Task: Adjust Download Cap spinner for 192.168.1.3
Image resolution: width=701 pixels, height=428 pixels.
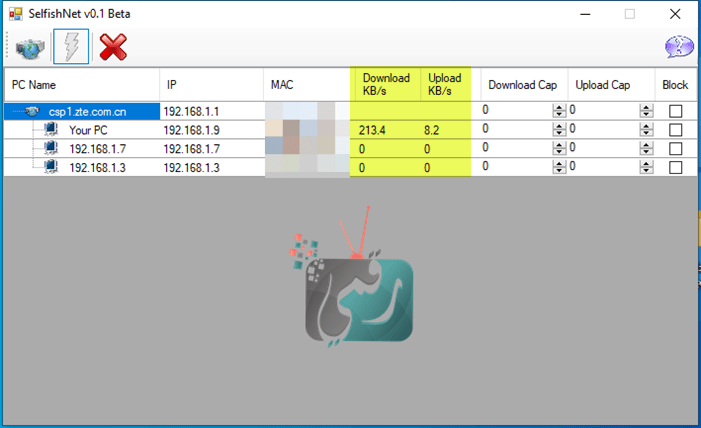Action: (x=559, y=167)
